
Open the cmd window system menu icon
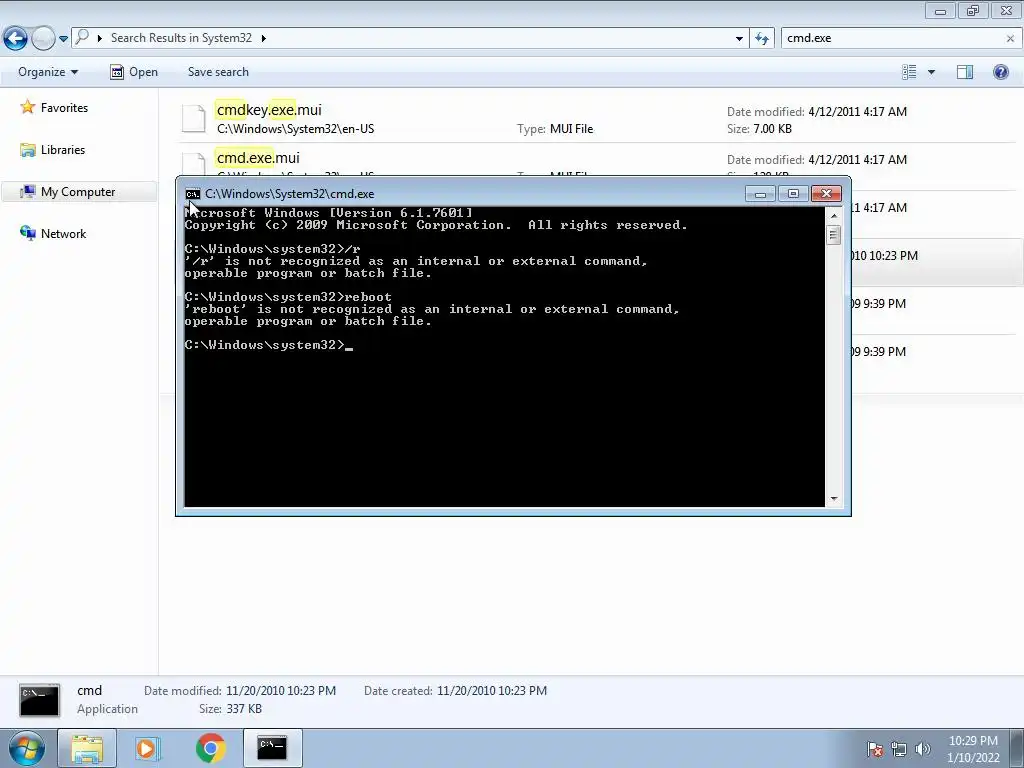193,194
